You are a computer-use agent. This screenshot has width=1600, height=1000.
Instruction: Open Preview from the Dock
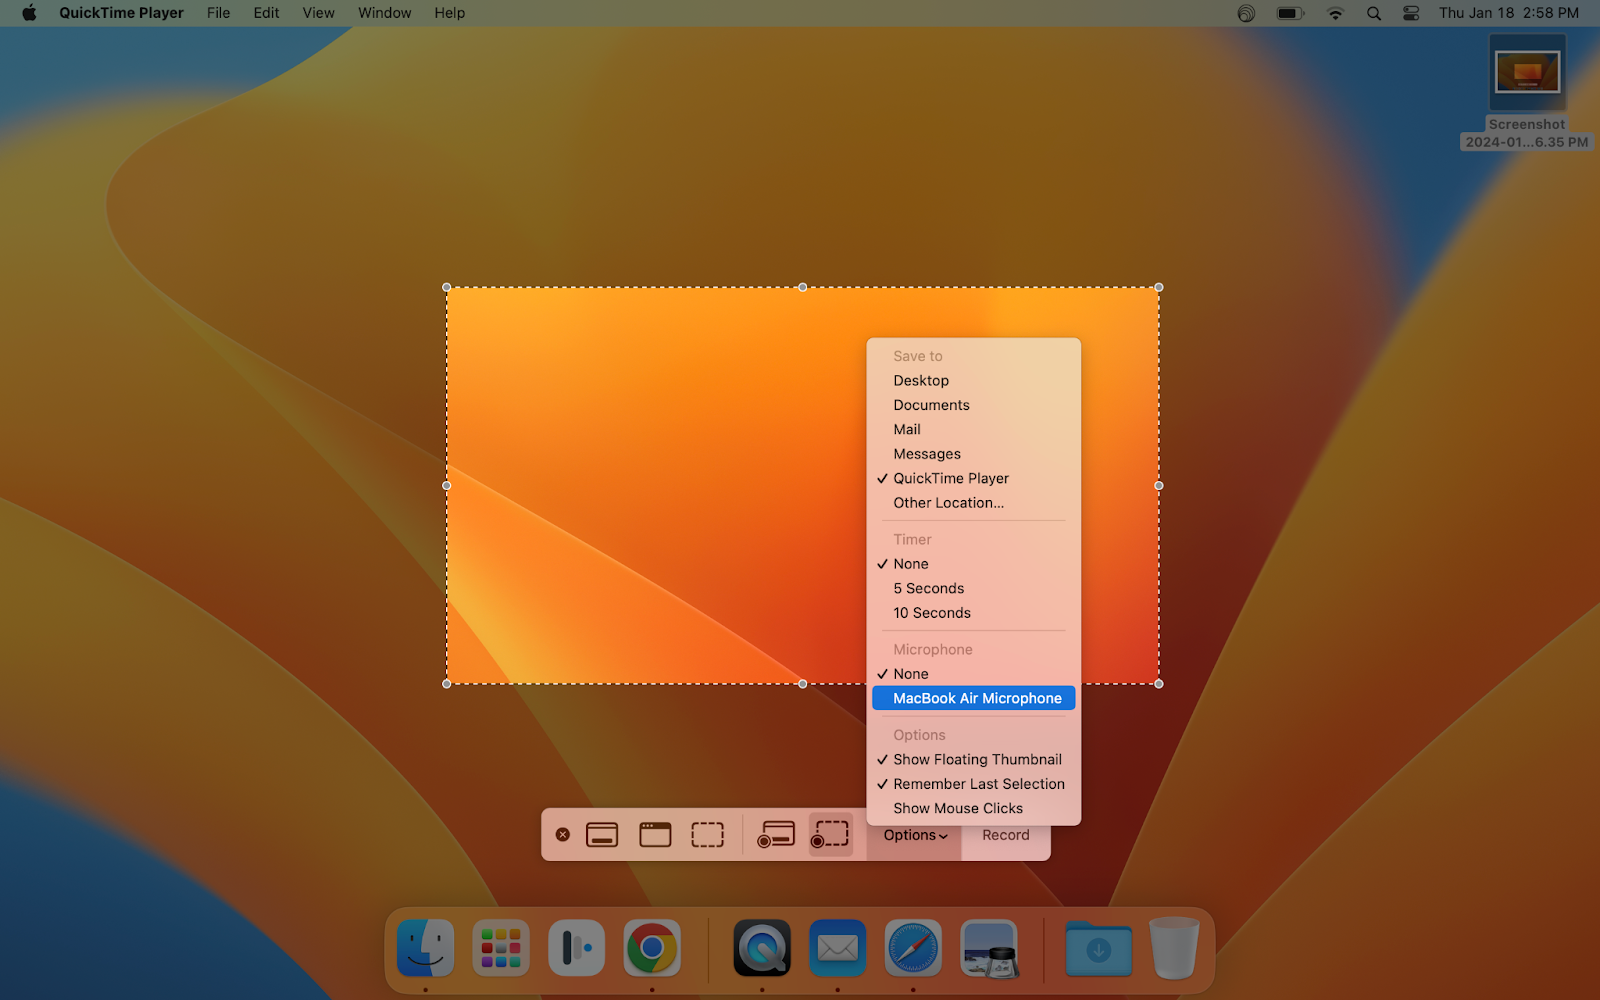pos(989,947)
